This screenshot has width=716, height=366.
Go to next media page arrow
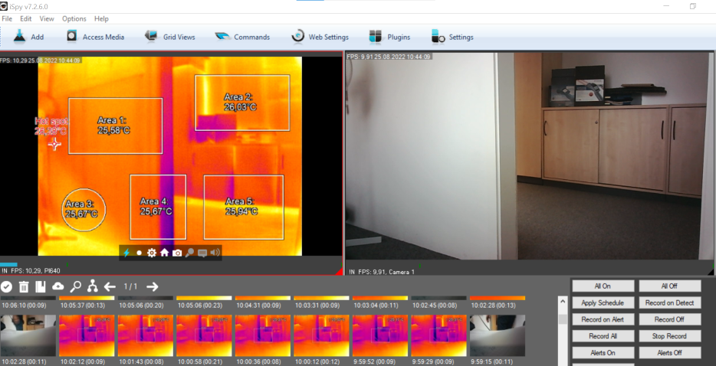(x=153, y=287)
